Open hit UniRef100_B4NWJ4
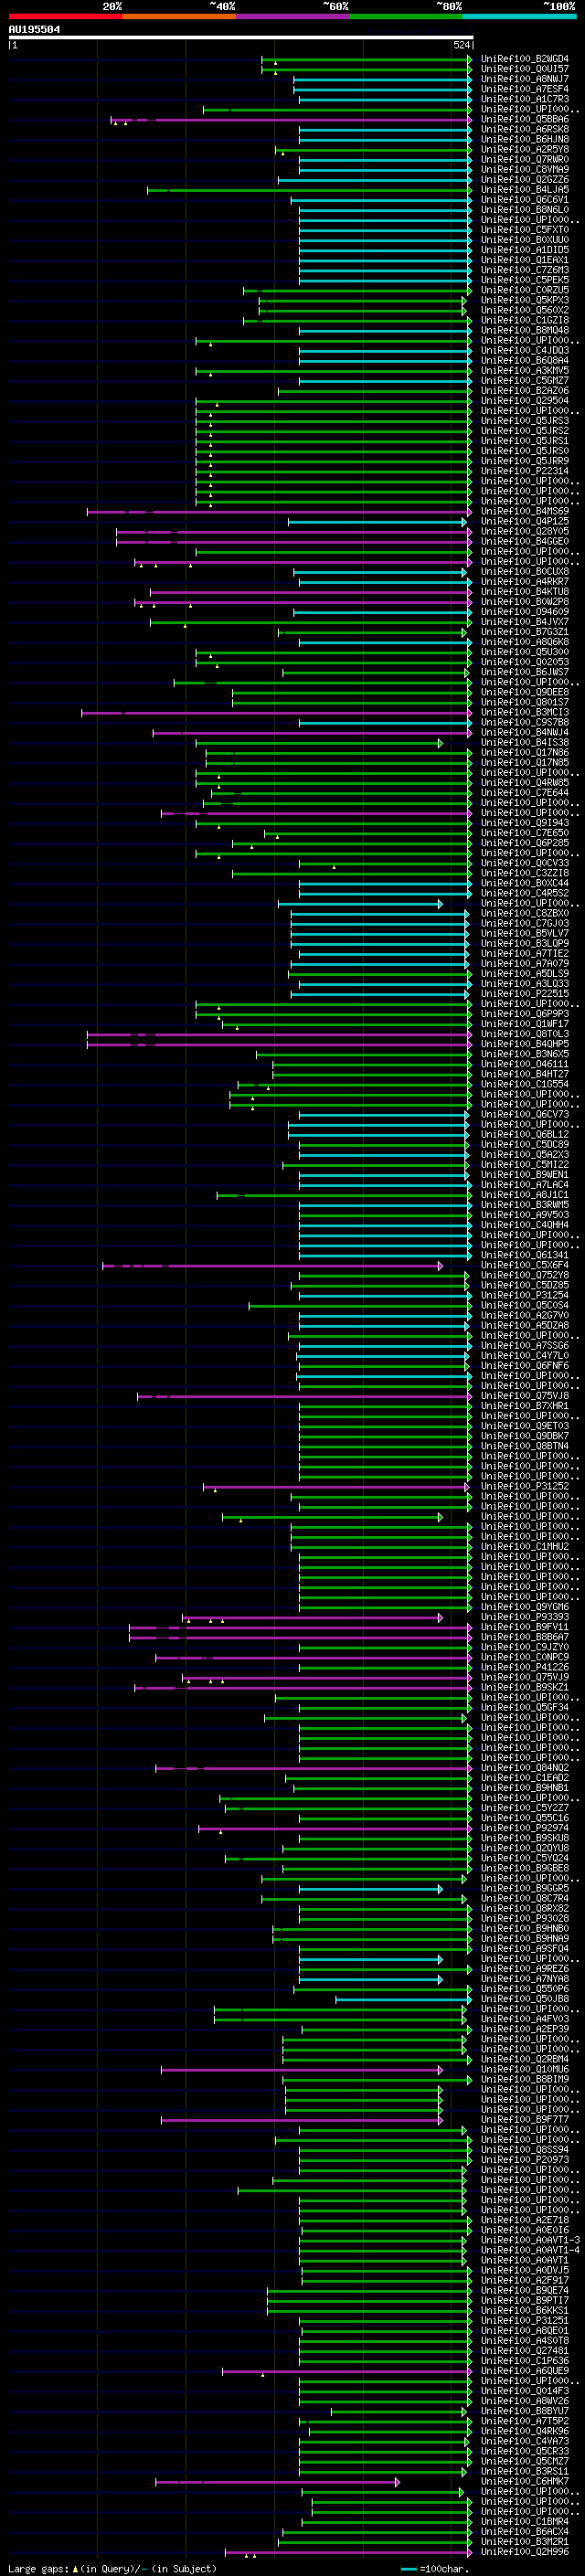 point(524,733)
